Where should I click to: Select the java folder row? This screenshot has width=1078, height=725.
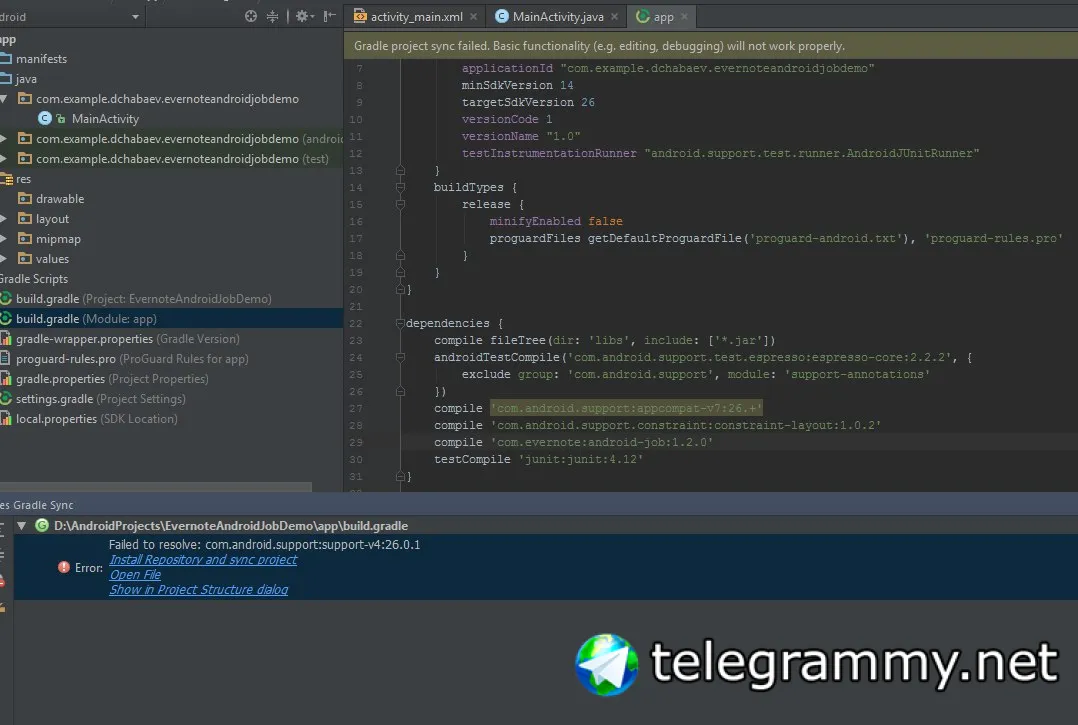pyautogui.click(x=171, y=78)
